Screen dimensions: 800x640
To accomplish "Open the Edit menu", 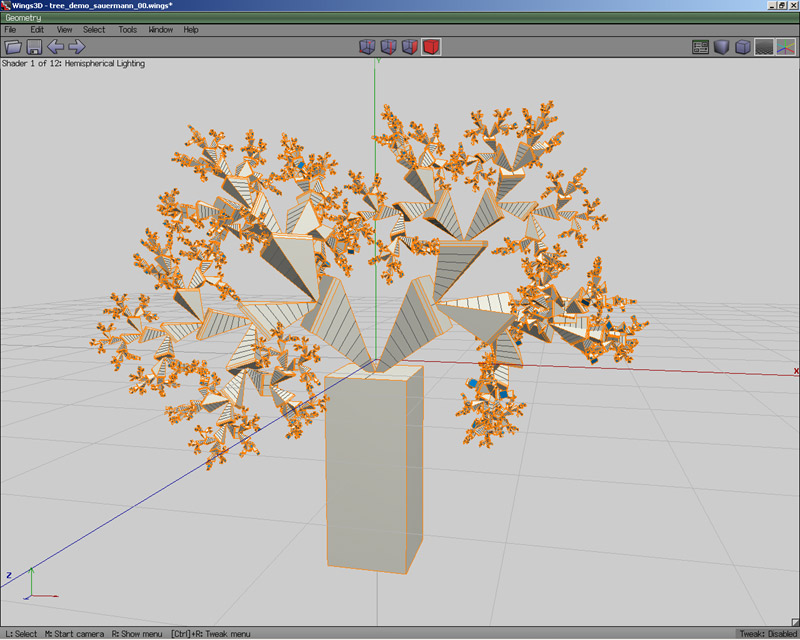I will [x=37, y=30].
